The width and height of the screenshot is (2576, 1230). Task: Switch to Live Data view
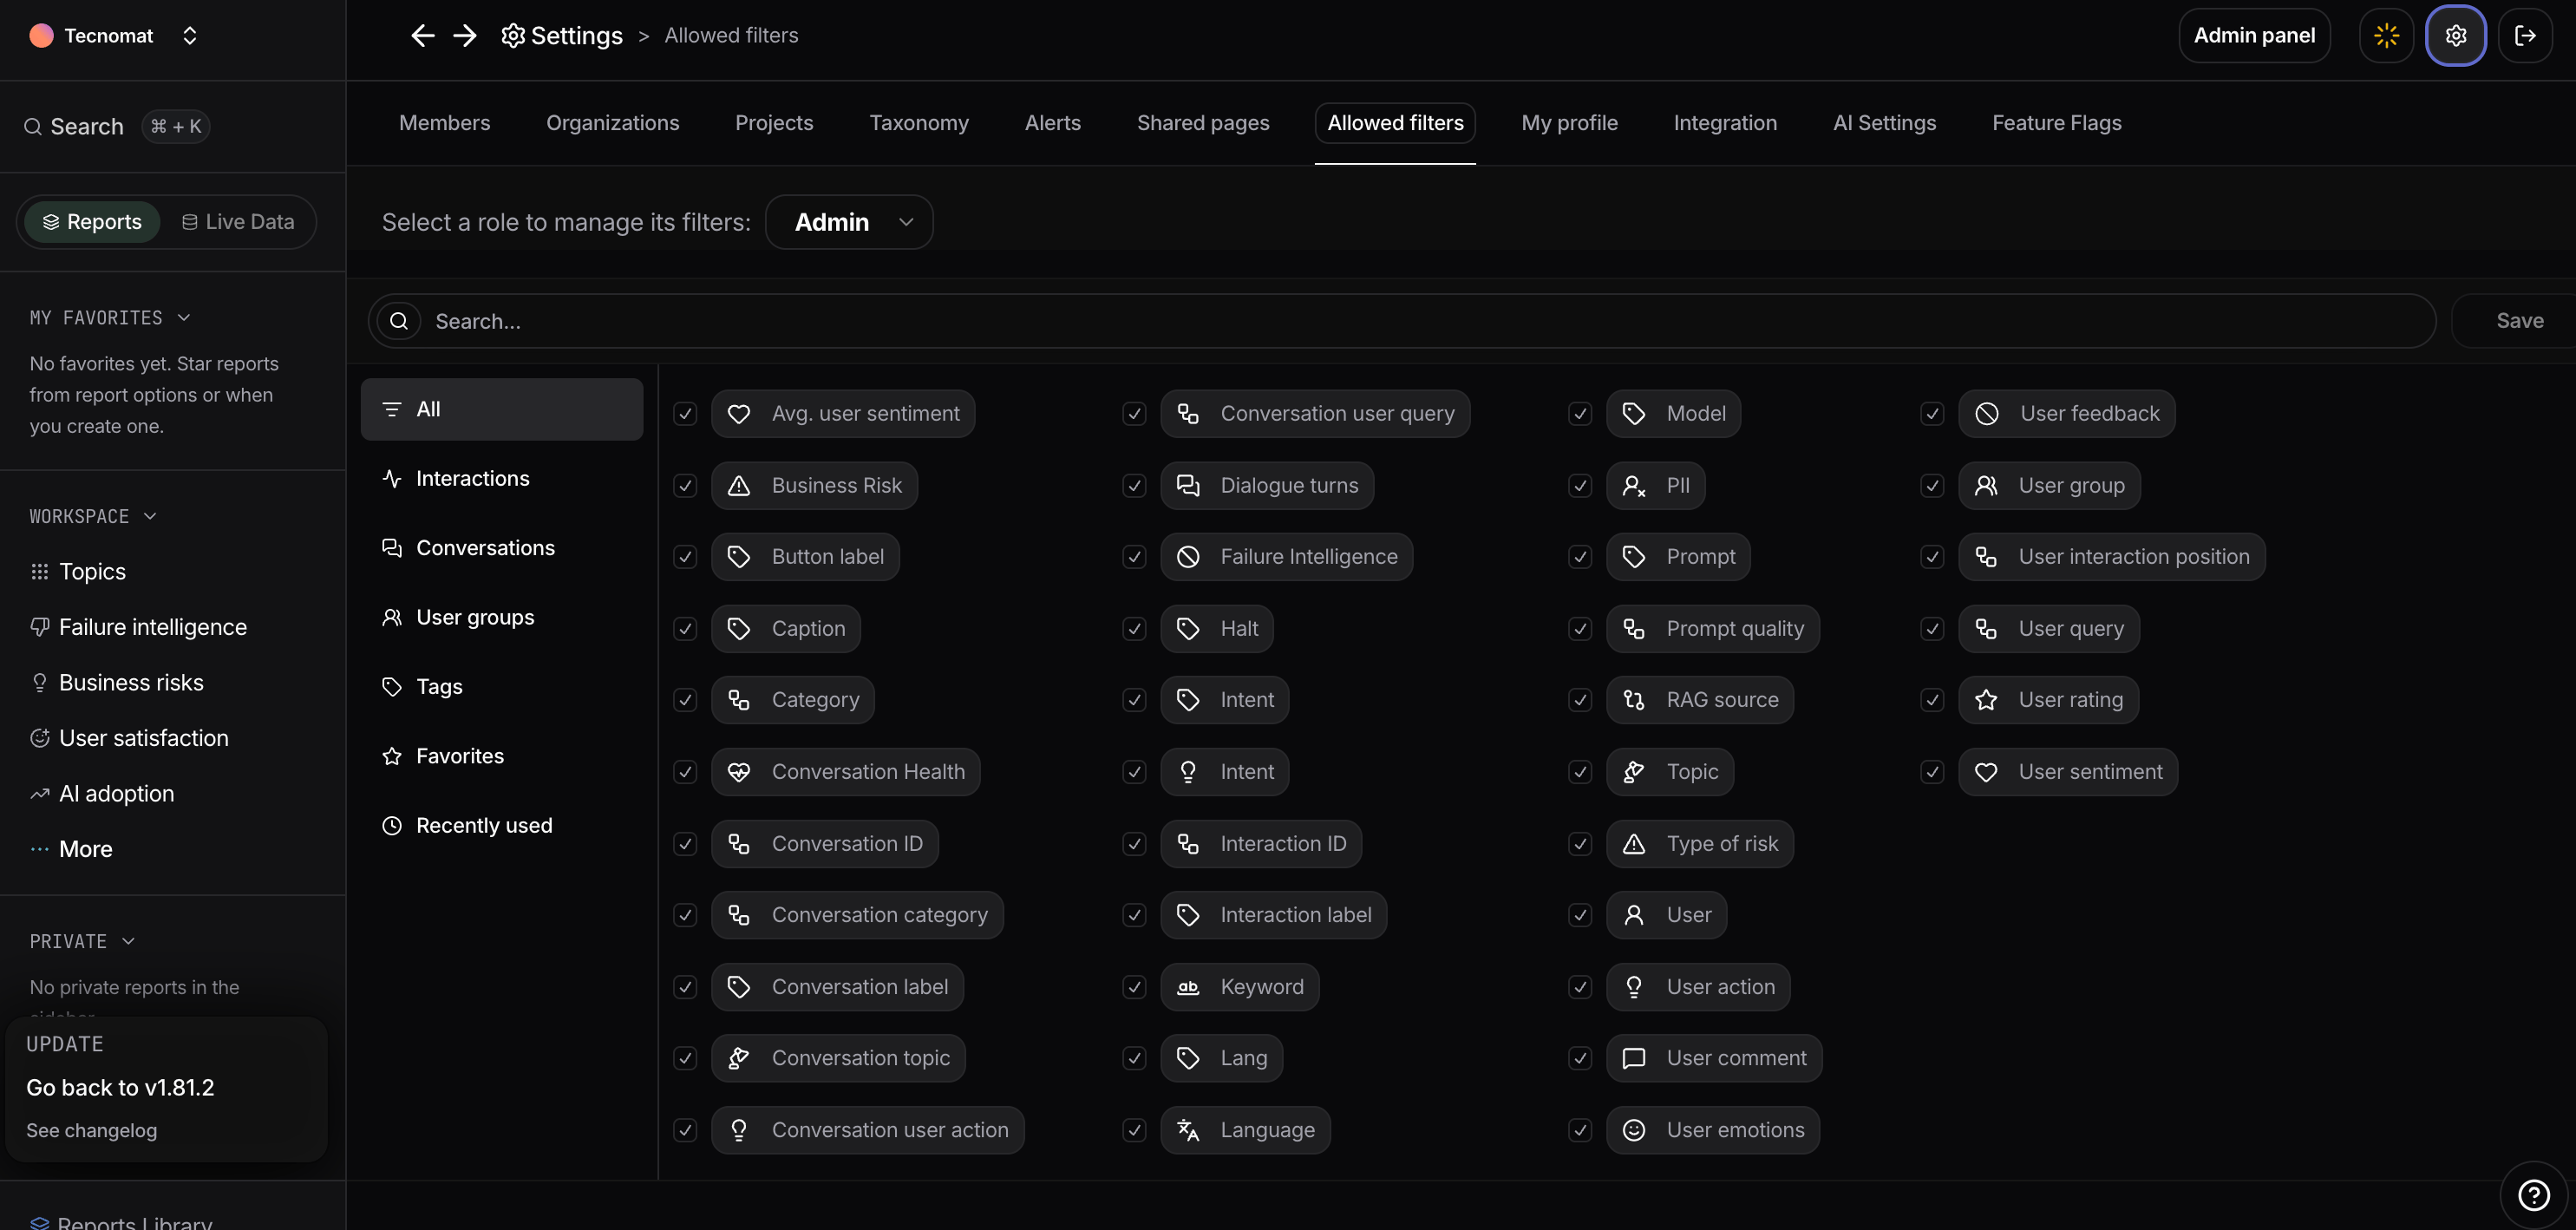pyautogui.click(x=238, y=222)
